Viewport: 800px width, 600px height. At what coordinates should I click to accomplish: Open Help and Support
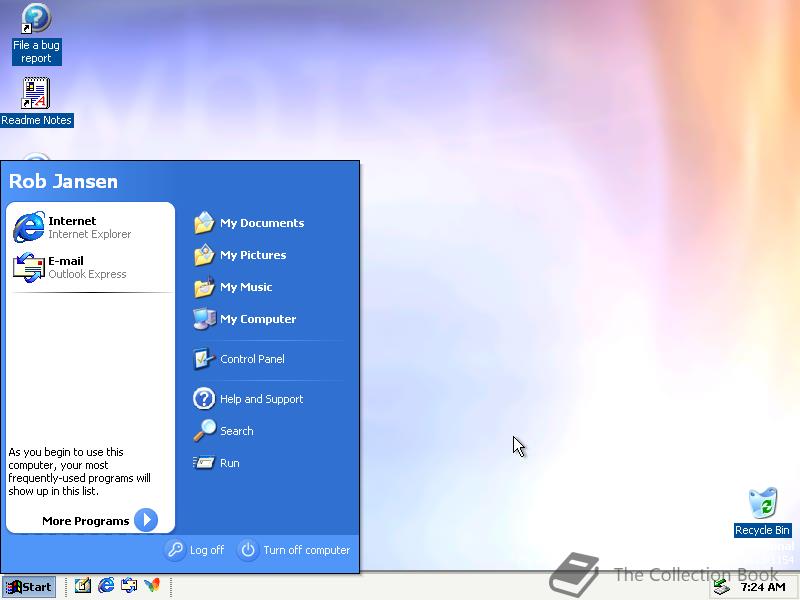click(x=248, y=399)
